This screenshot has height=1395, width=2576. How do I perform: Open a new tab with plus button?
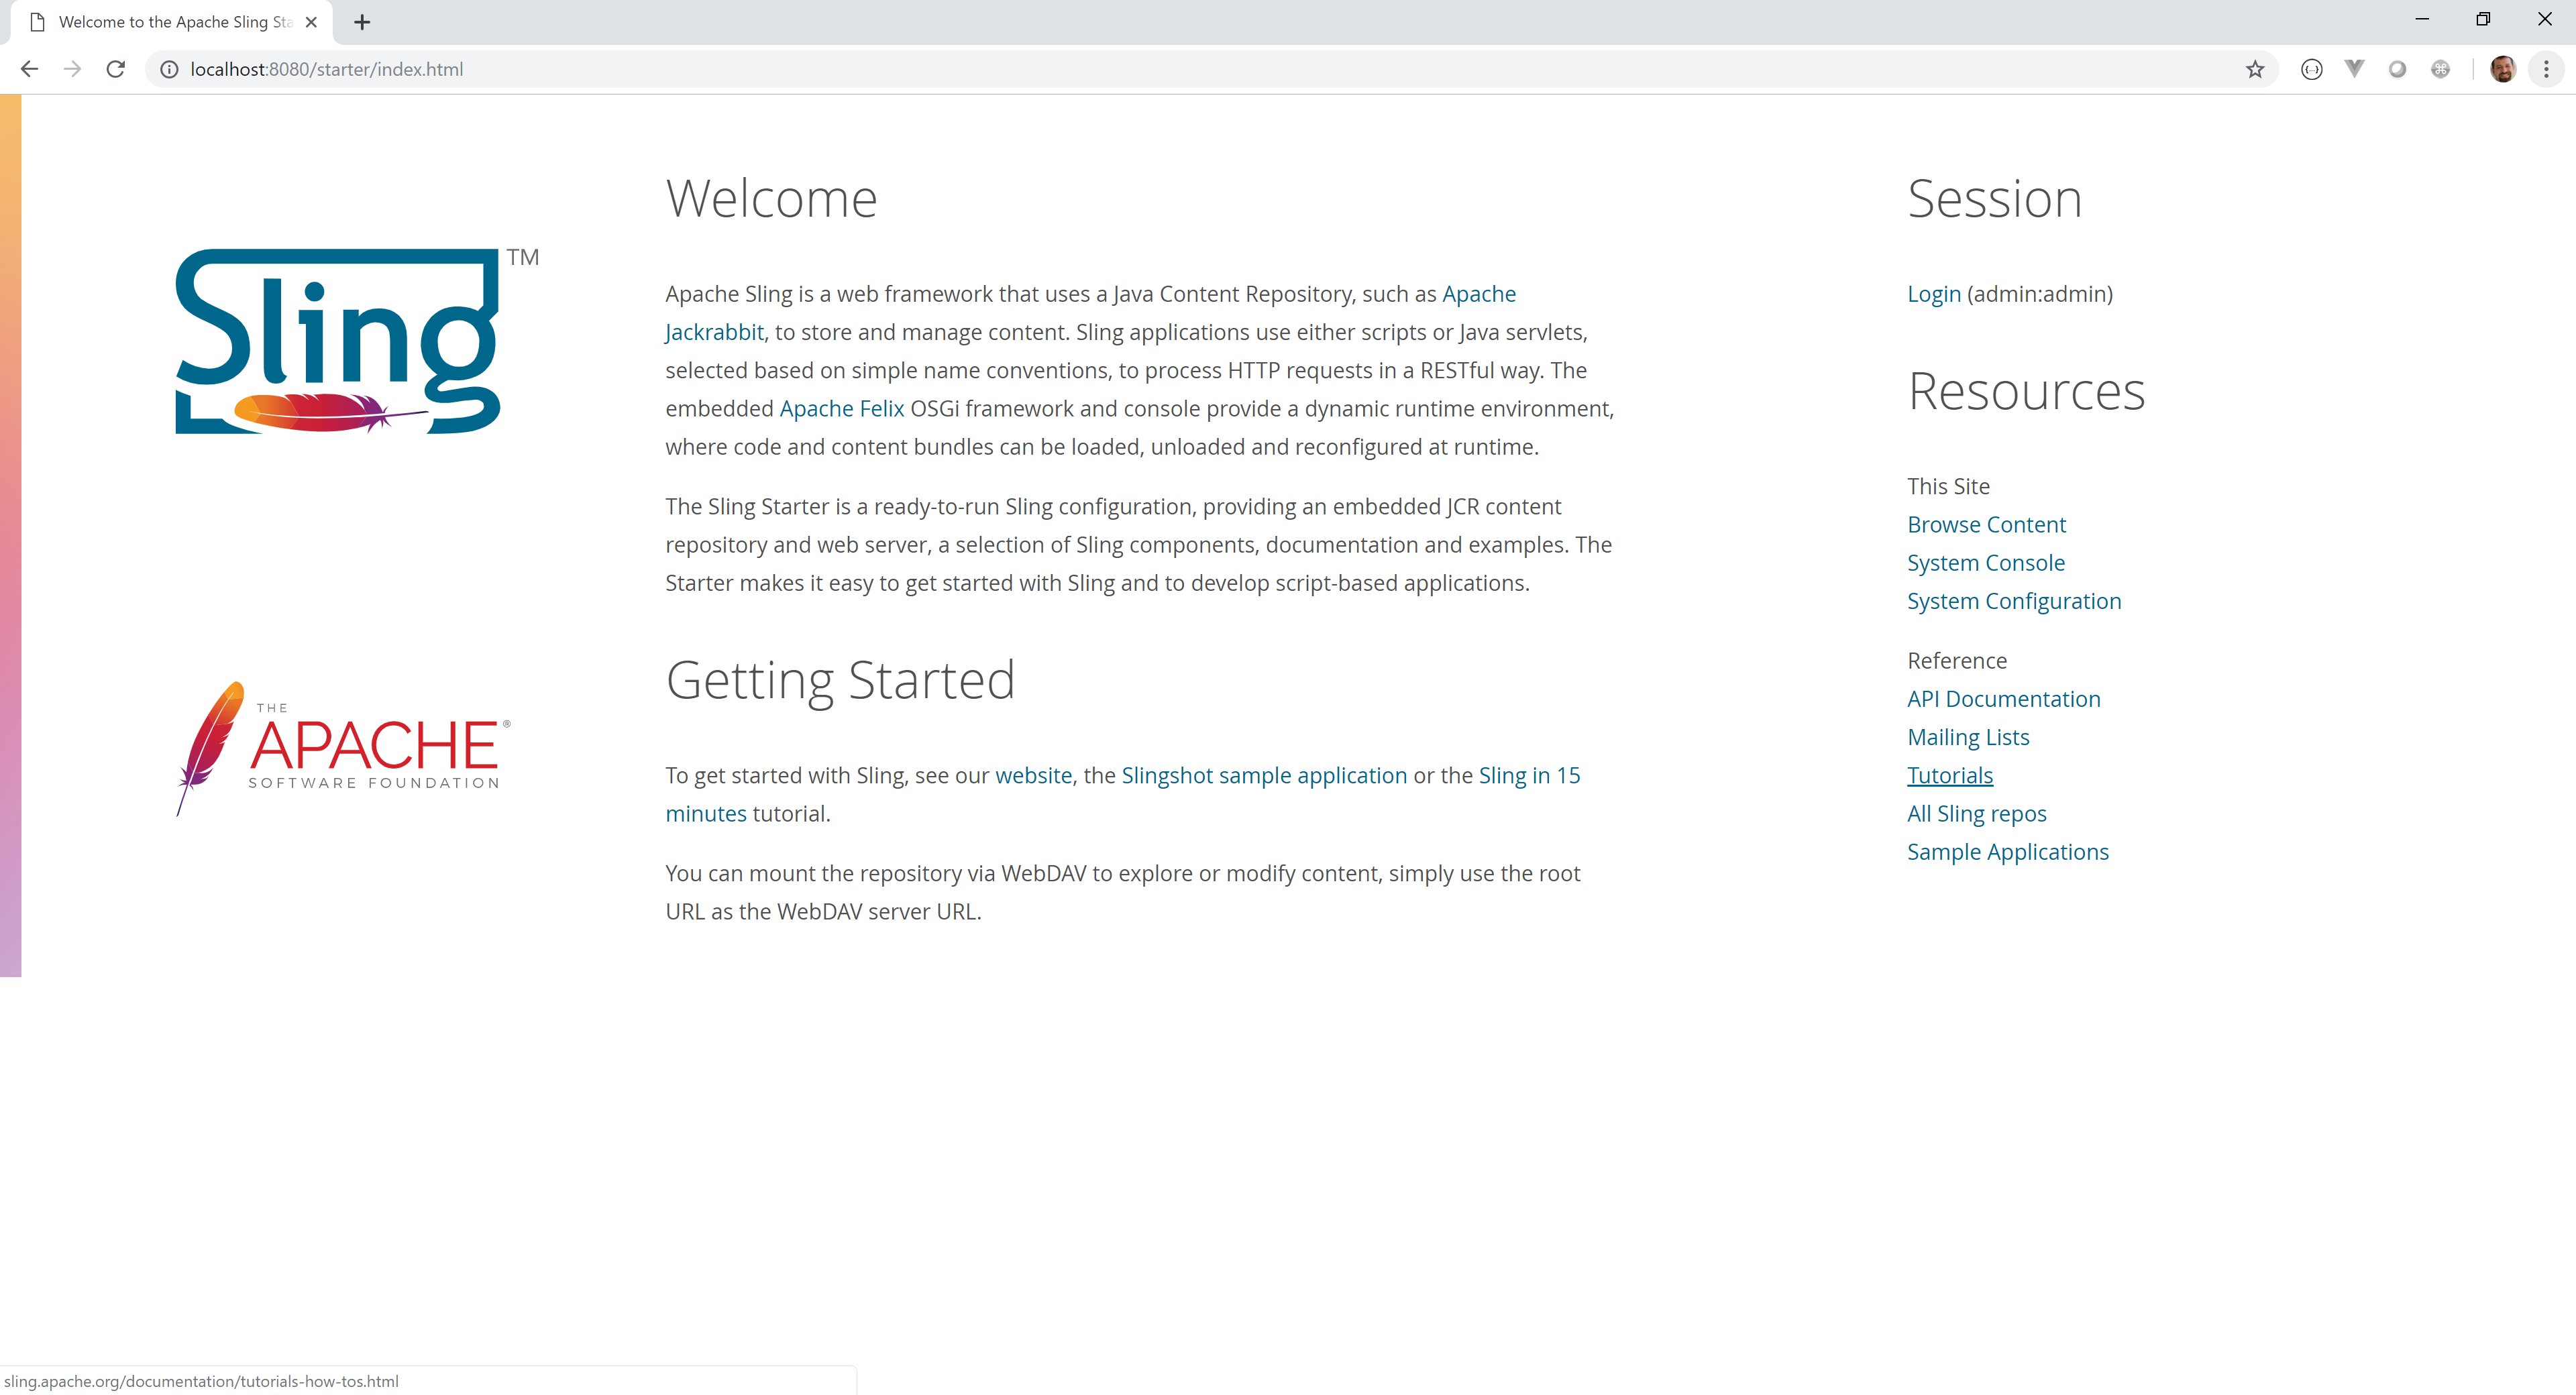pos(362,22)
